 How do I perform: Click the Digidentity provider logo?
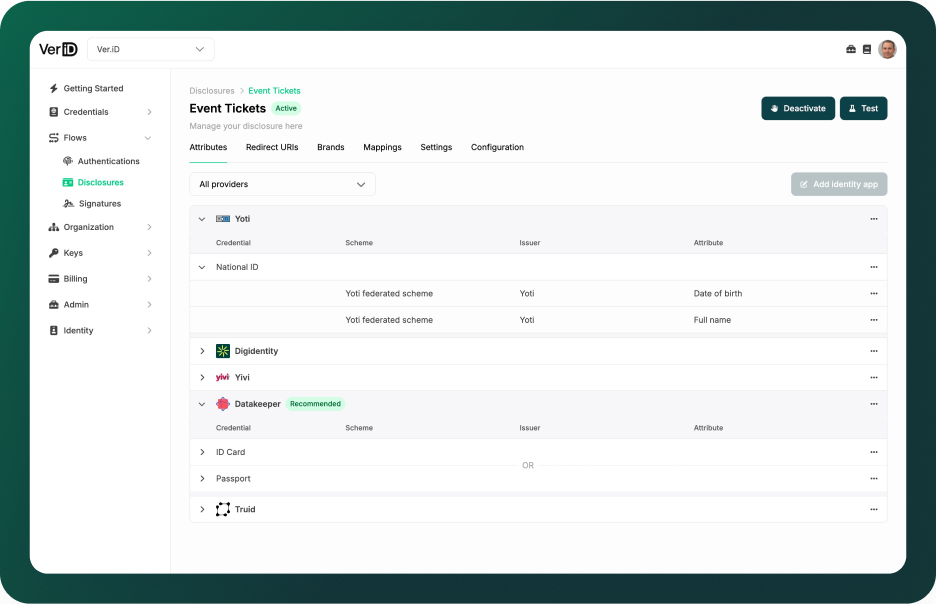click(223, 351)
